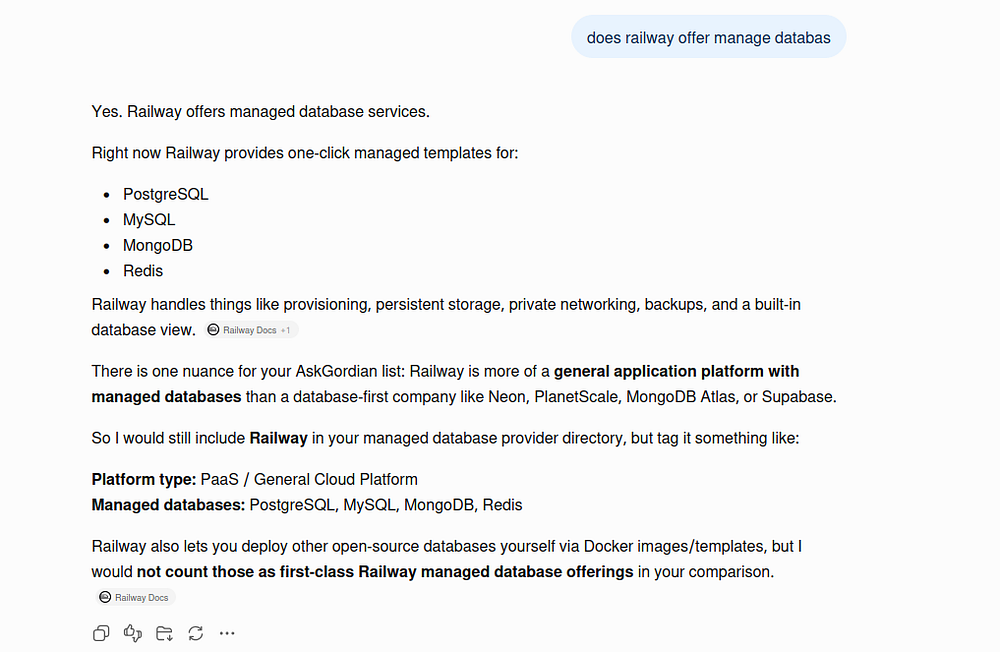This screenshot has height=652, width=1000.
Task: Click the bottom Railway Docs source chip
Action: pos(135,597)
